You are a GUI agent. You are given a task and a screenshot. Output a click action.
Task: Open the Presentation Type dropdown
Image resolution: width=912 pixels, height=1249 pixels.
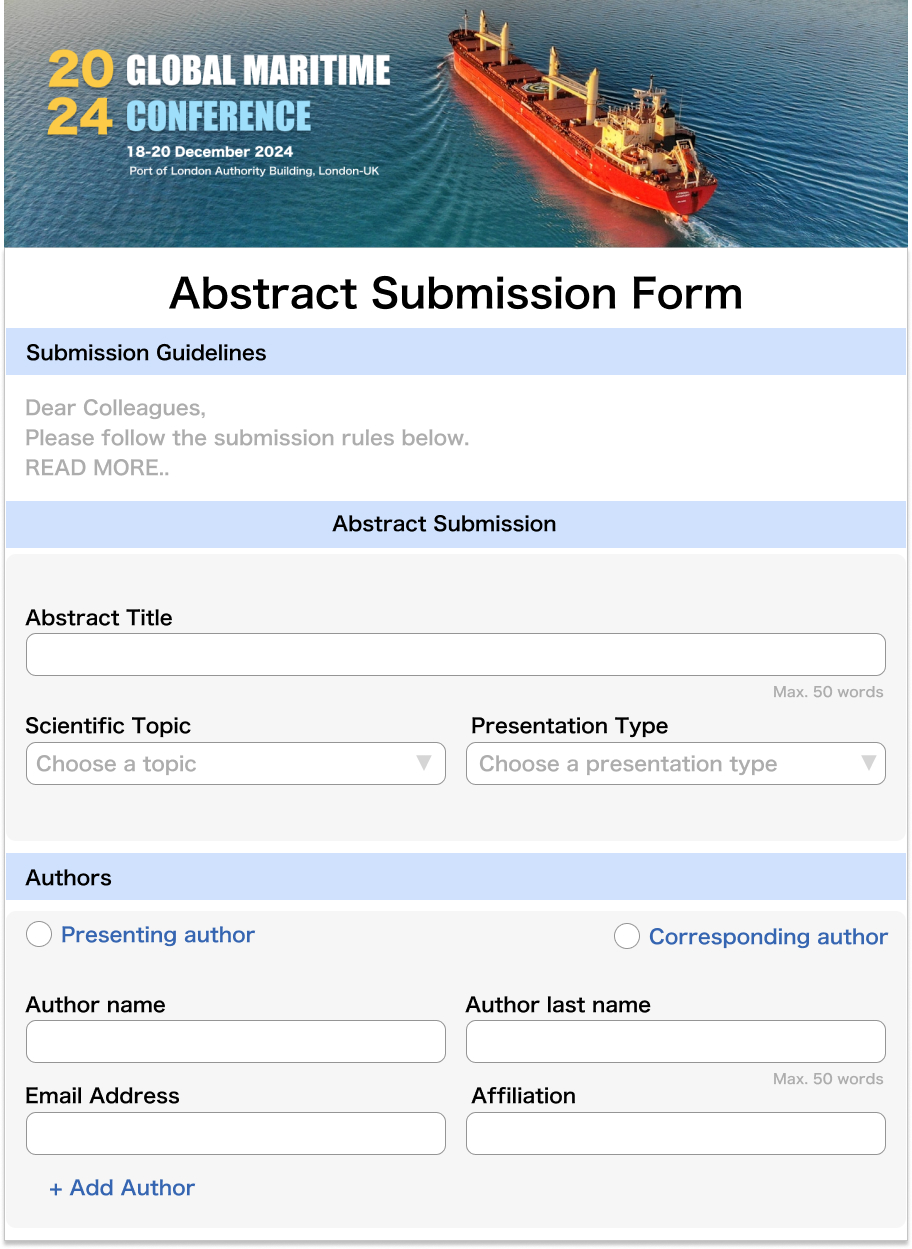tap(676, 763)
